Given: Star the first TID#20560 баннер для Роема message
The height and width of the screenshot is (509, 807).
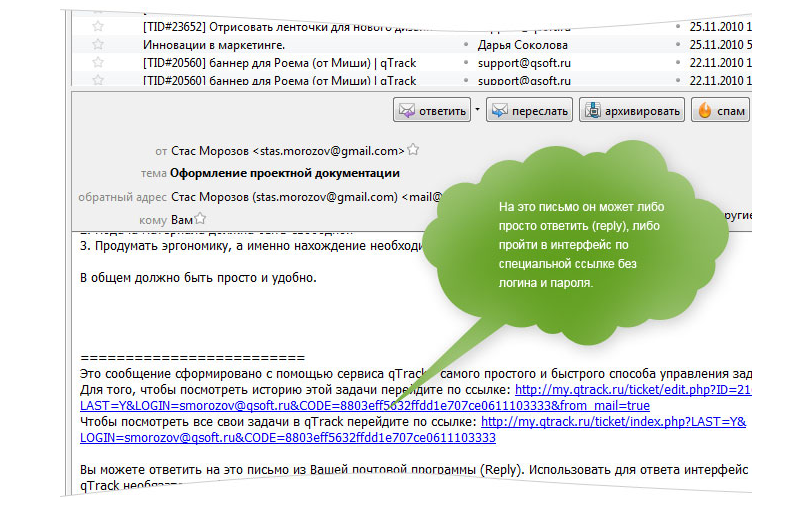Looking at the screenshot, I should 98,62.
